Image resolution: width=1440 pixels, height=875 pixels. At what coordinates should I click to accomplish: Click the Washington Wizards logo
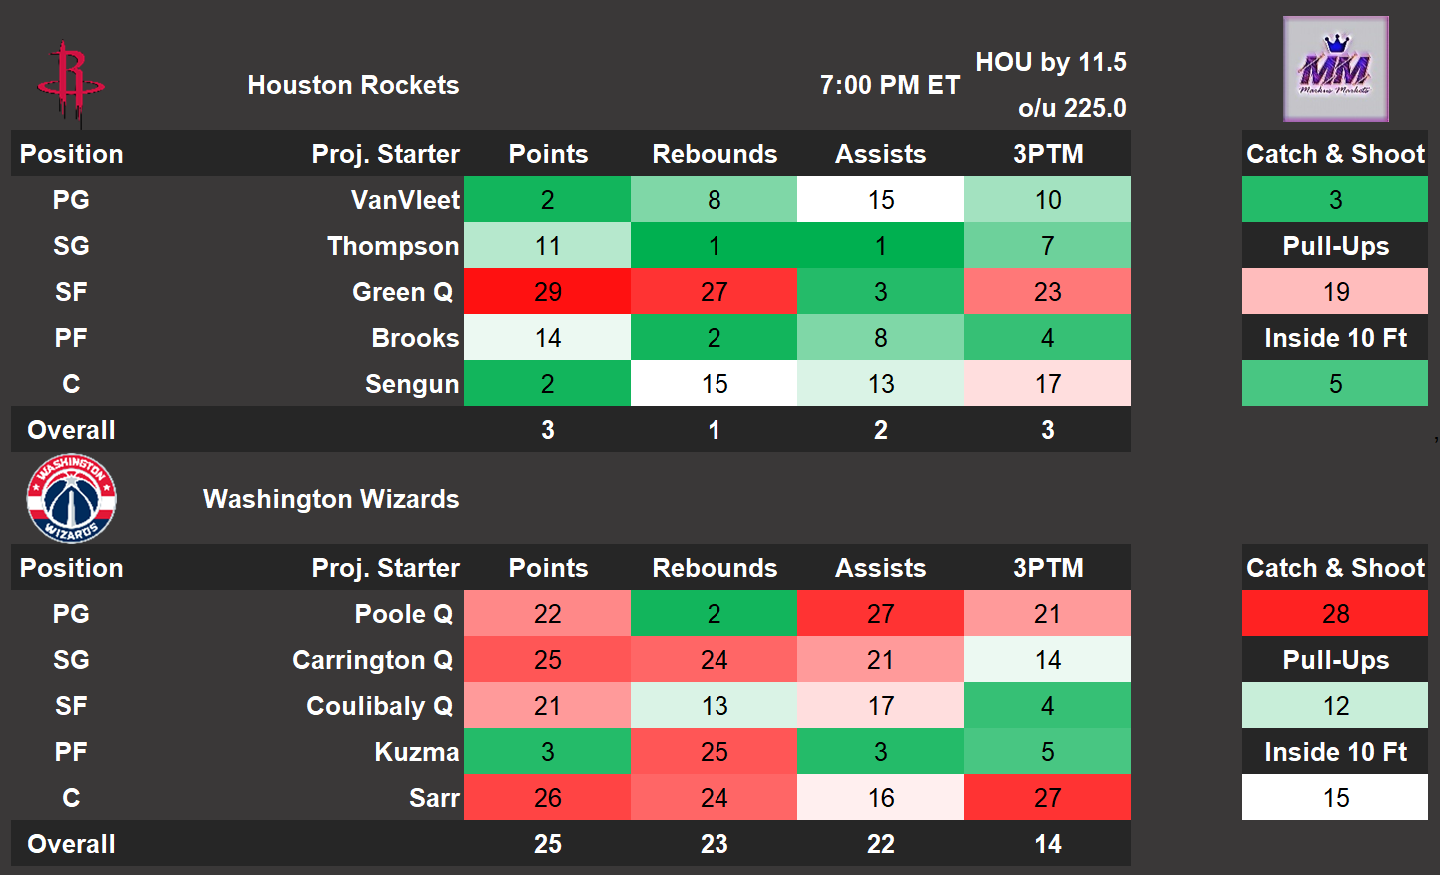pos(71,498)
